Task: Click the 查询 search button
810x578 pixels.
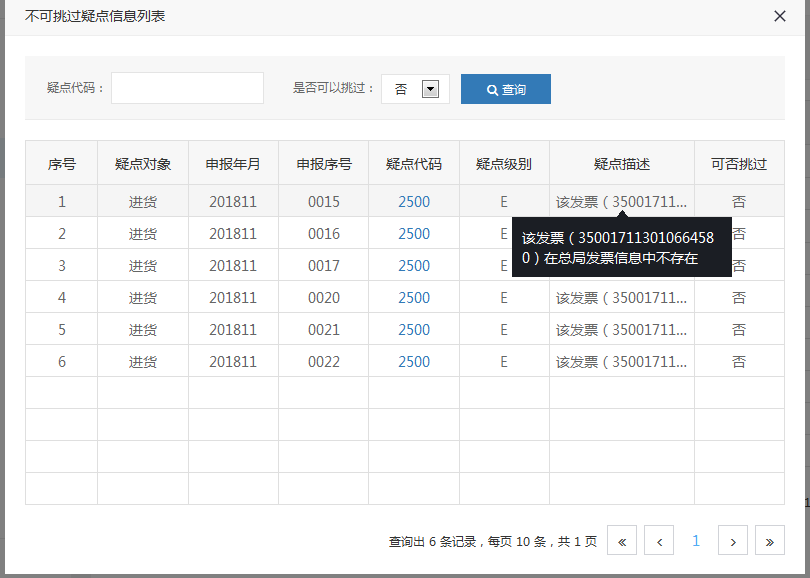Action: [x=506, y=89]
